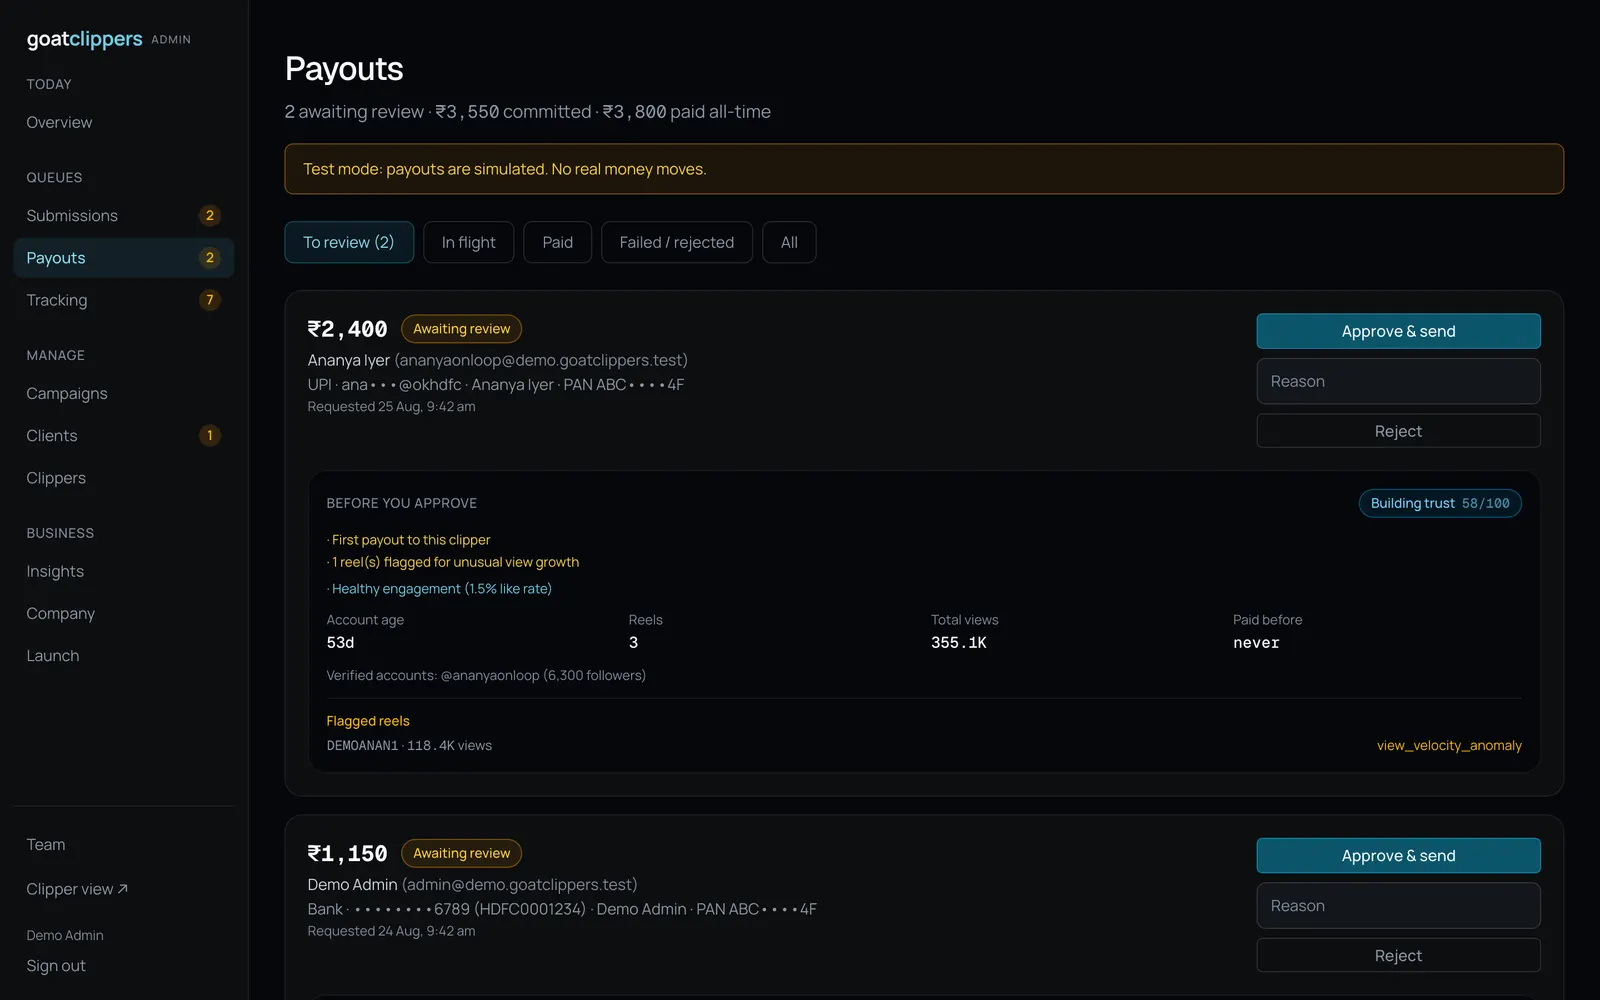Open Team settings

tap(124, 844)
